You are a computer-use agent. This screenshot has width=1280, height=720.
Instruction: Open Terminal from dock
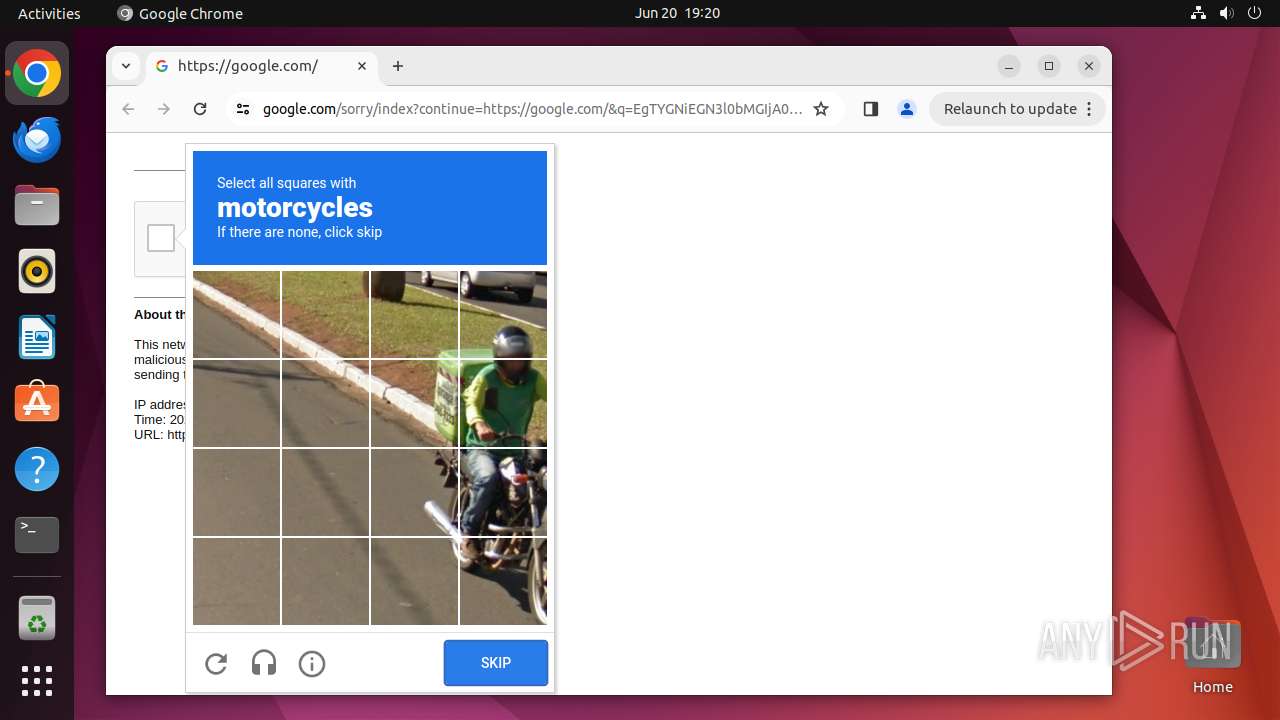tap(37, 535)
